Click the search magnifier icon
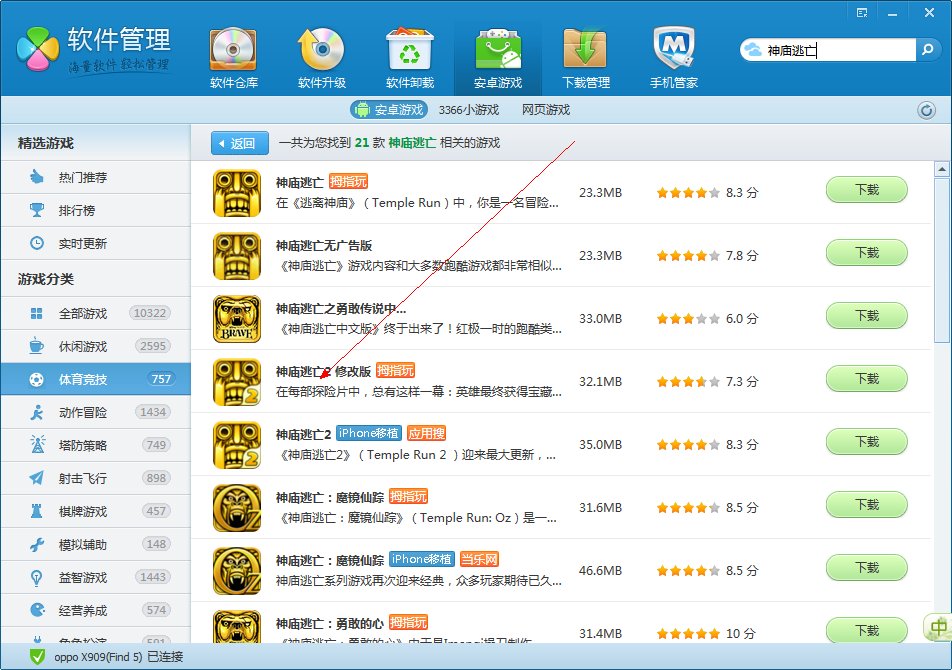 pyautogui.click(x=928, y=48)
